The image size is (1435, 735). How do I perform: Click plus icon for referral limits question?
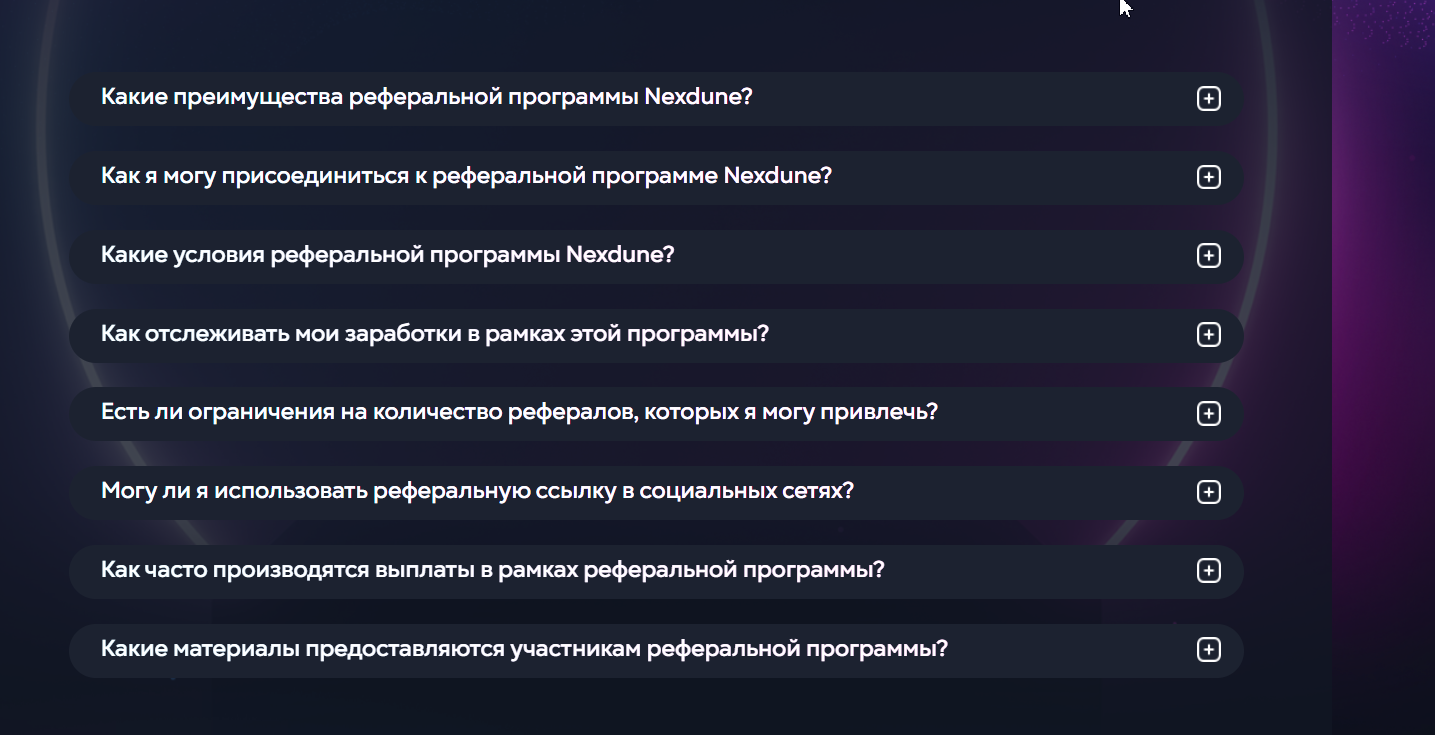click(x=1209, y=413)
